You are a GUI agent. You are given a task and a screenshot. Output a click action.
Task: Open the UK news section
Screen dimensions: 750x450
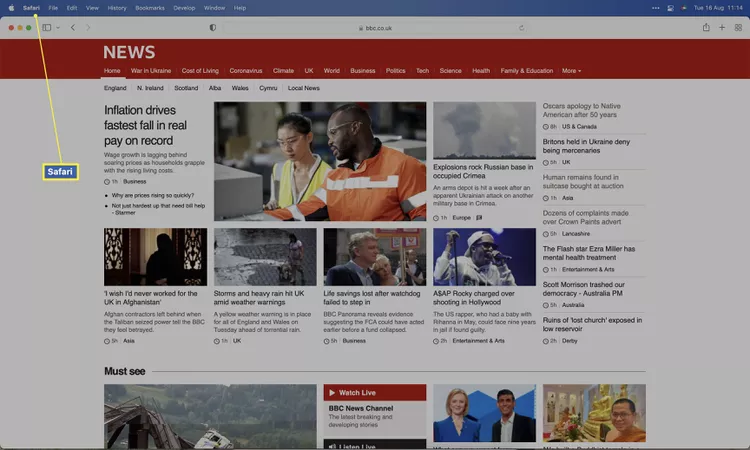(309, 71)
